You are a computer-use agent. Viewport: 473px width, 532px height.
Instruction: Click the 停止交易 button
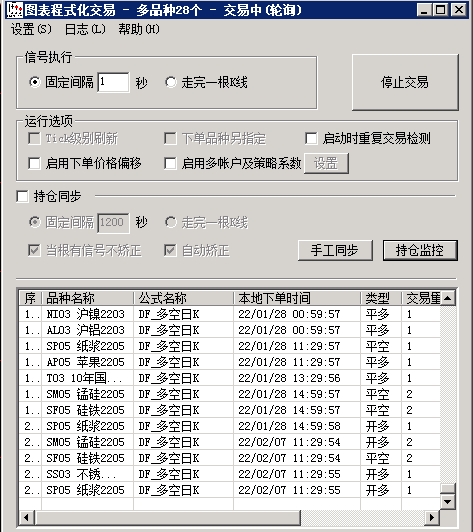(x=405, y=82)
